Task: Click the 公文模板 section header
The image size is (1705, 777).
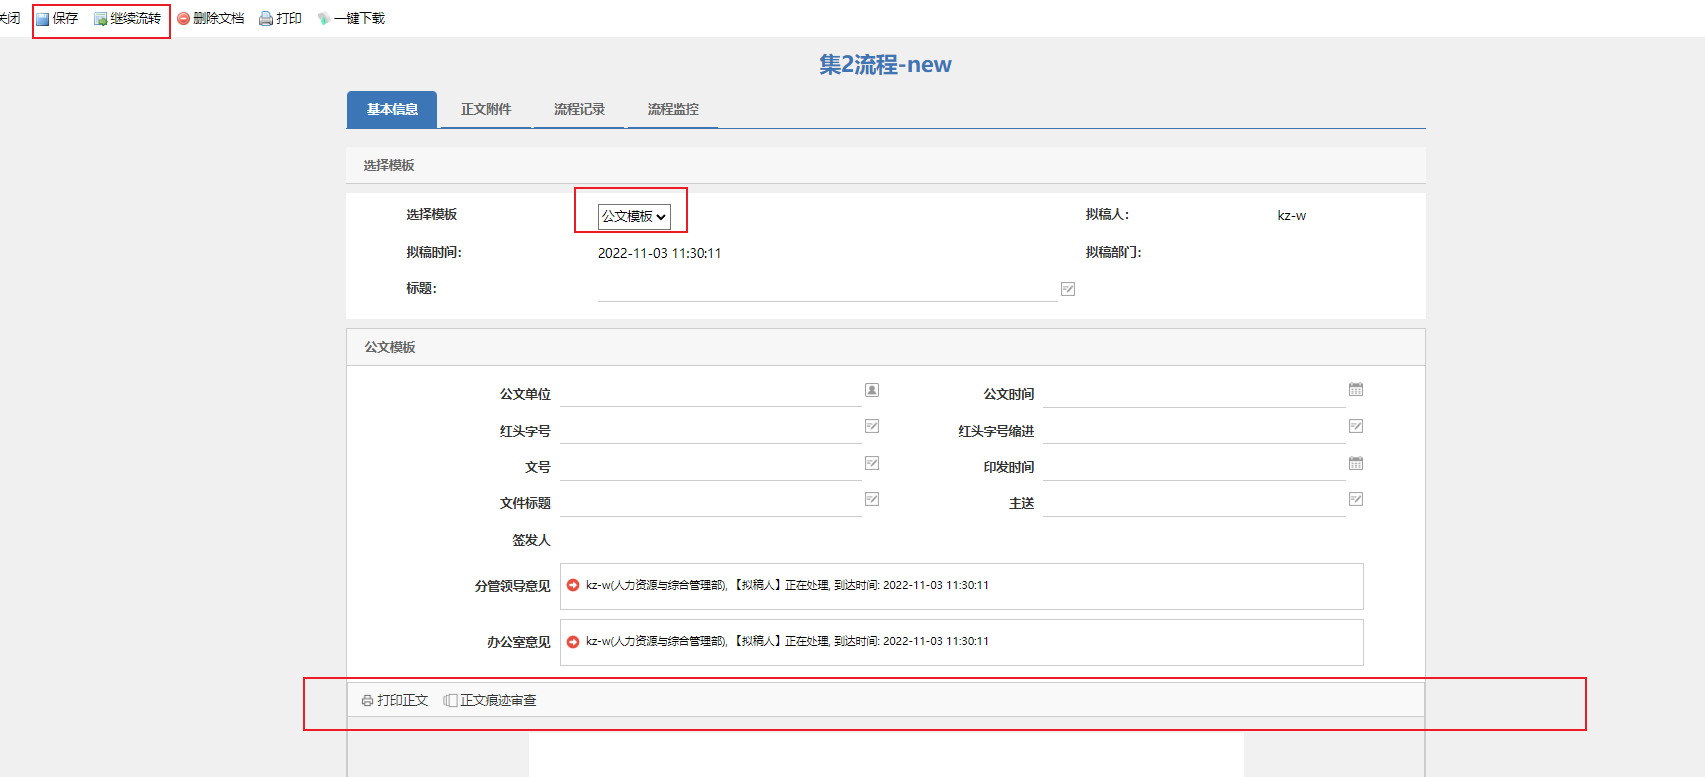Action: click(886, 347)
